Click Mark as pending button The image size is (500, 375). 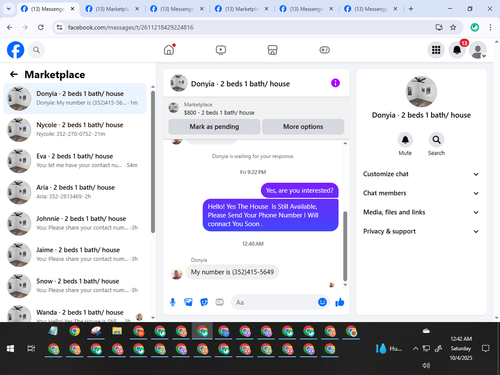[214, 127]
